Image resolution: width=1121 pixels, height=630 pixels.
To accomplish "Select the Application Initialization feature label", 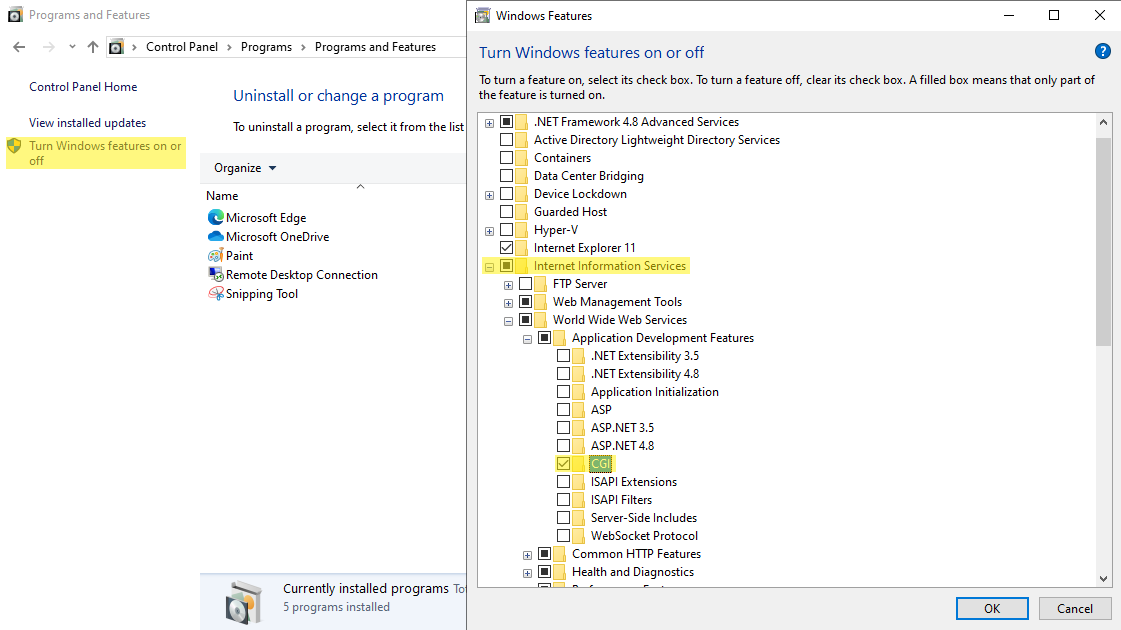I will [x=655, y=392].
